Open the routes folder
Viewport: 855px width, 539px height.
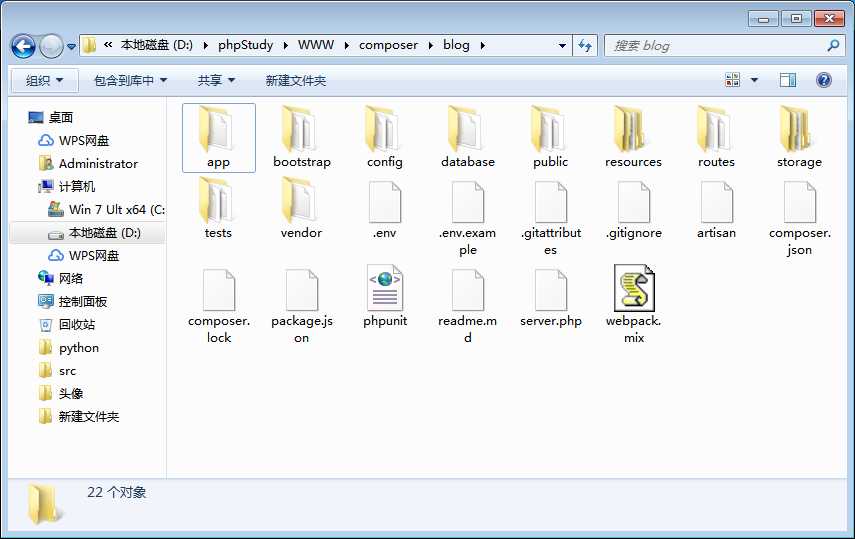[x=716, y=137]
